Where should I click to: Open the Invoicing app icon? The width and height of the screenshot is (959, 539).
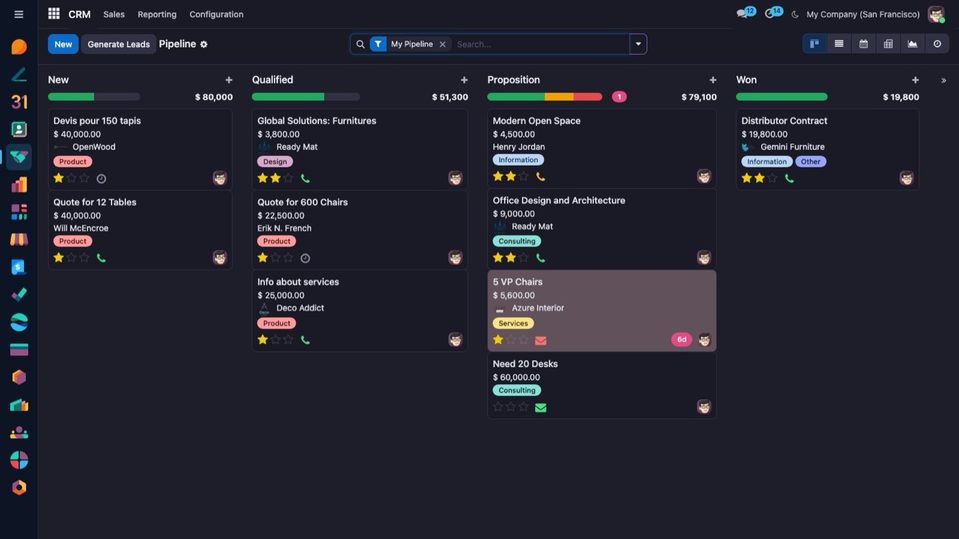(19, 267)
